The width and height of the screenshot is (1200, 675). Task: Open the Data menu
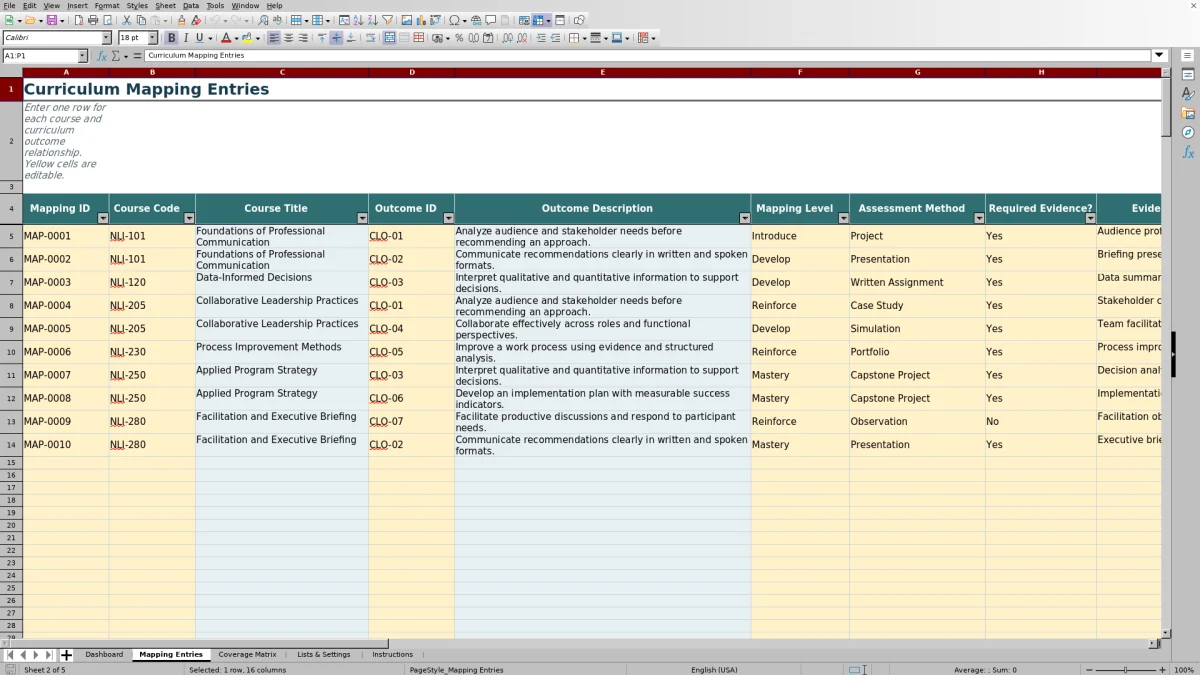(191, 6)
